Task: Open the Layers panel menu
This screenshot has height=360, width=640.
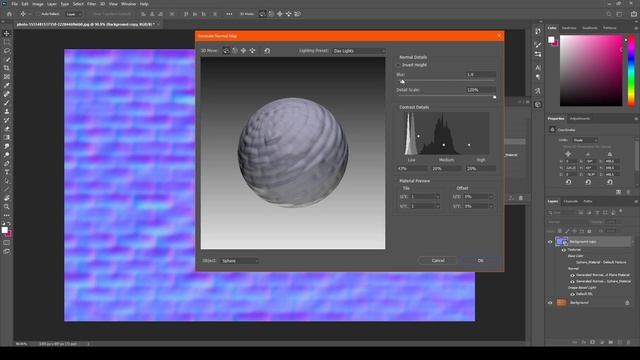Action: click(x=636, y=201)
